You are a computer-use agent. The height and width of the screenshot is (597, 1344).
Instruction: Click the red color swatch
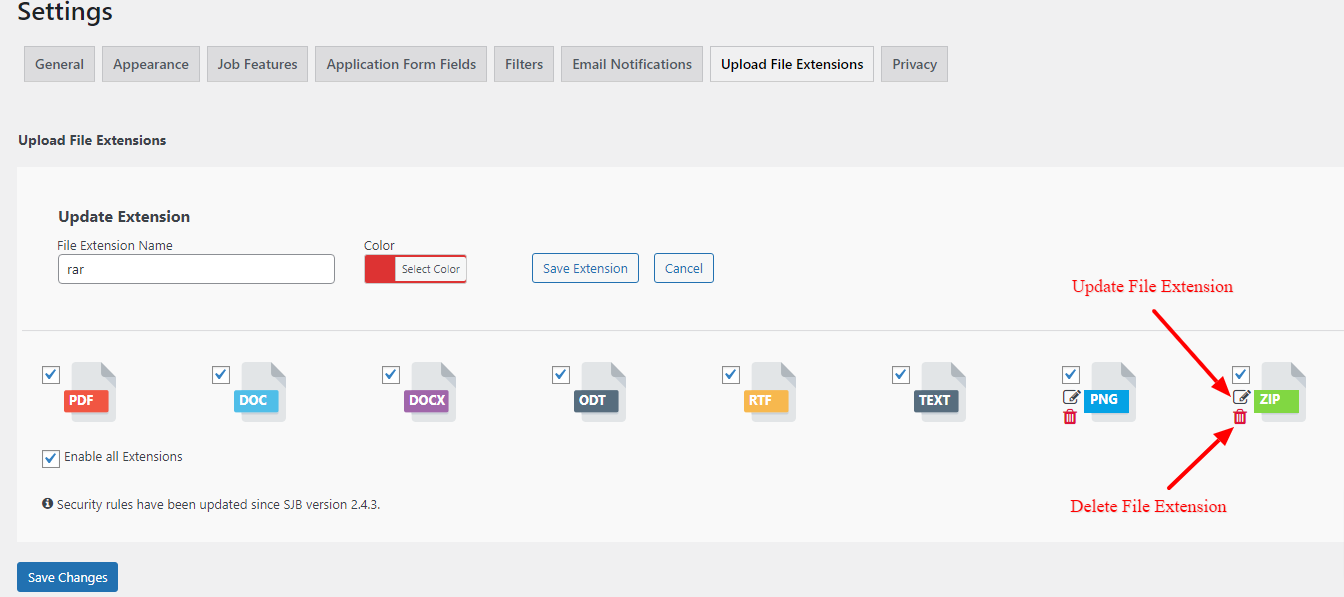tap(380, 269)
